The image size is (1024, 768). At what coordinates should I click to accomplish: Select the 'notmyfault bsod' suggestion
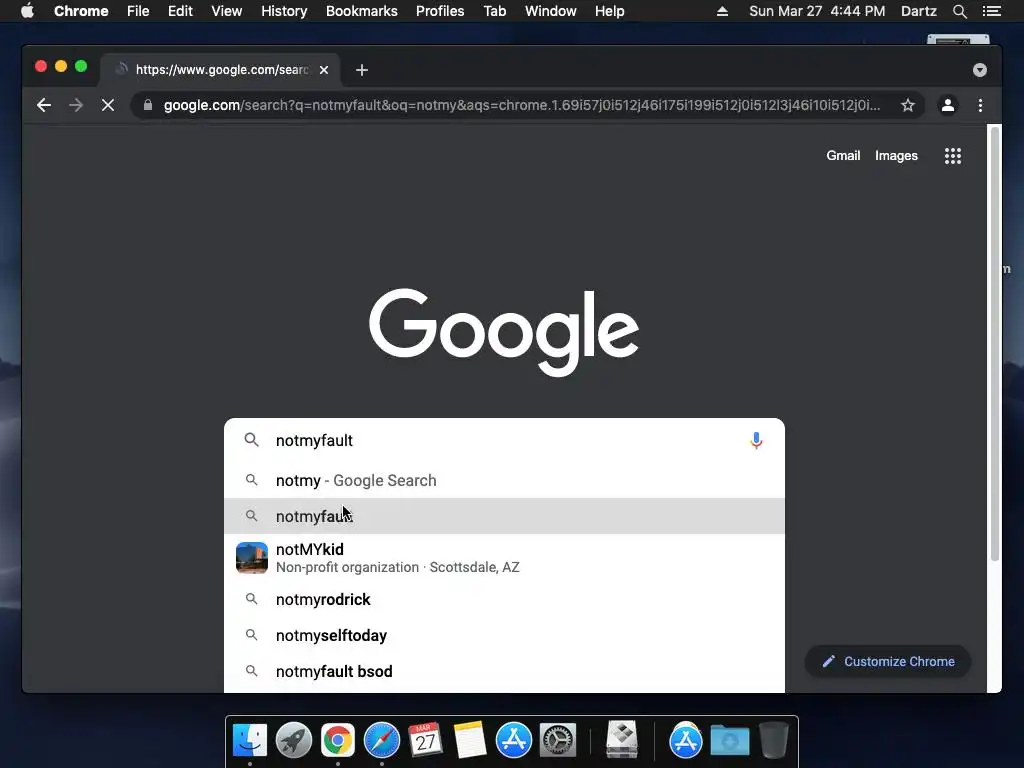[x=504, y=671]
